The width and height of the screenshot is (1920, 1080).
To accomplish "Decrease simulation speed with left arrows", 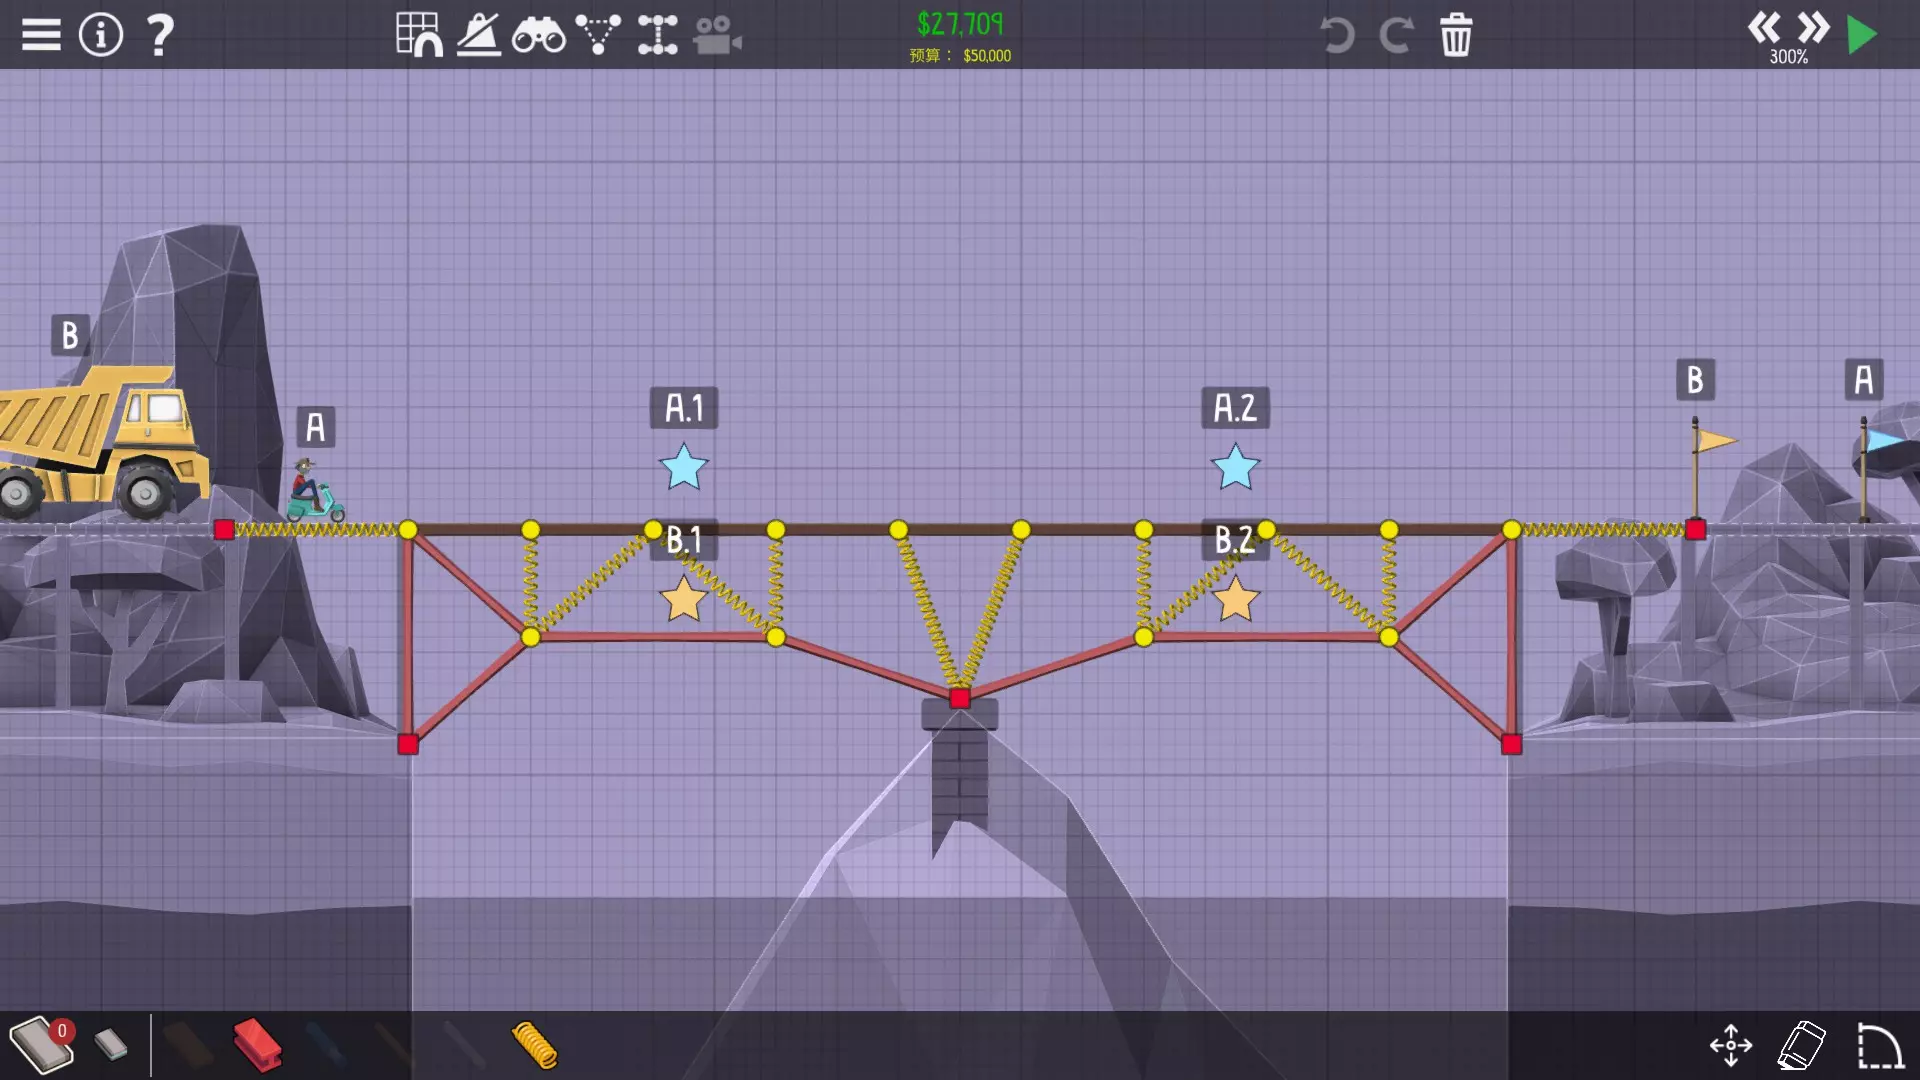I will [1764, 27].
